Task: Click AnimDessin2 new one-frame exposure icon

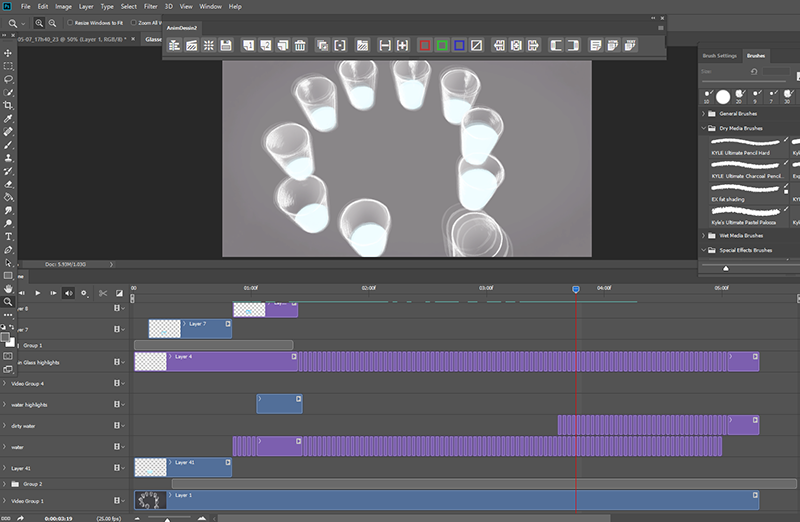Action: click(248, 45)
